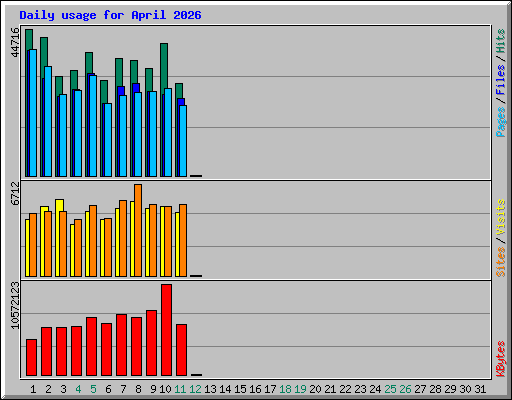The image size is (512, 400).
Task: Select day 30 on the x-axis
Action: click(465, 389)
